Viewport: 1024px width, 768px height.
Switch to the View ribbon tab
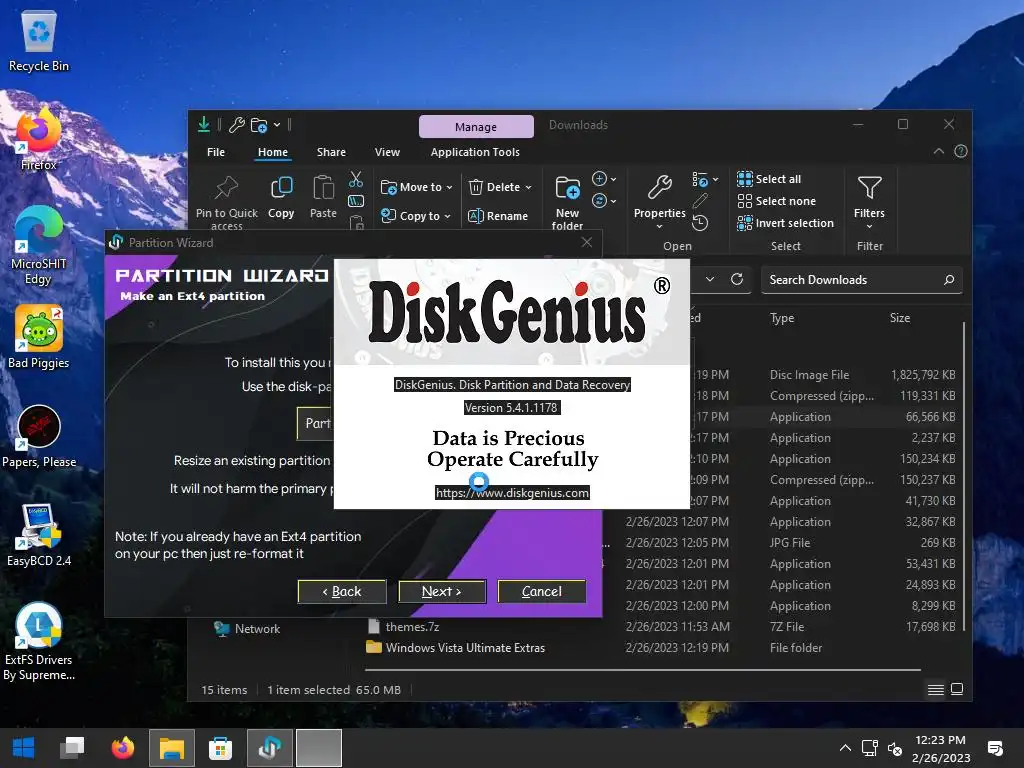pos(387,152)
